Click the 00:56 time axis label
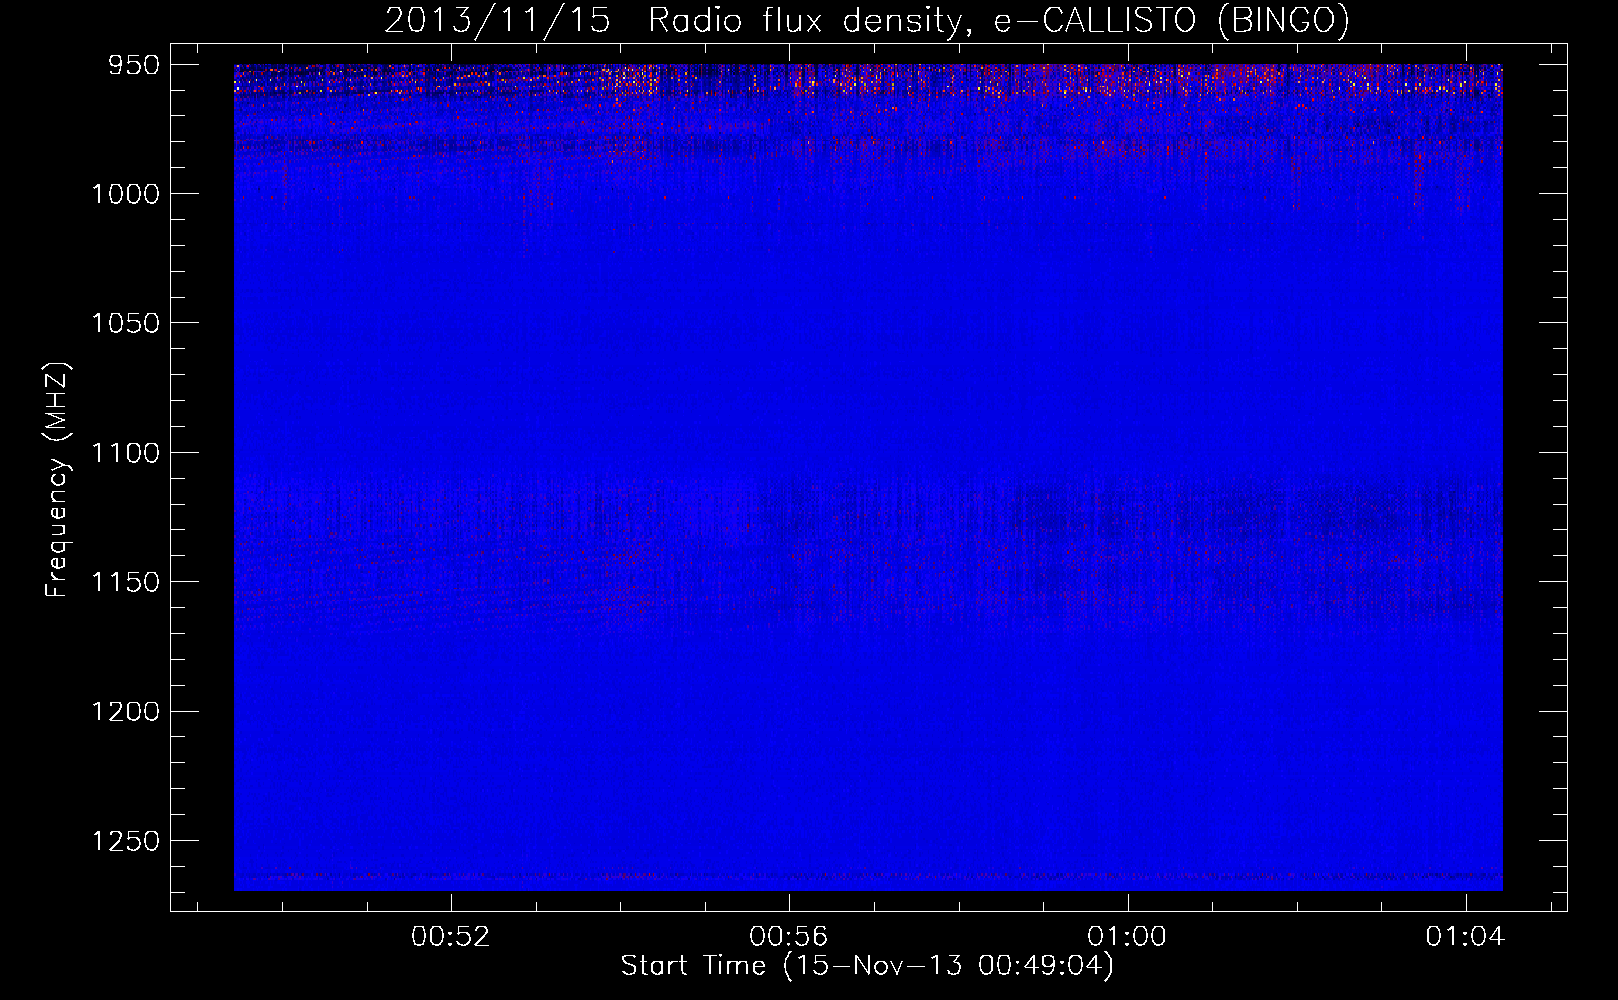The image size is (1618, 1000). (789, 937)
